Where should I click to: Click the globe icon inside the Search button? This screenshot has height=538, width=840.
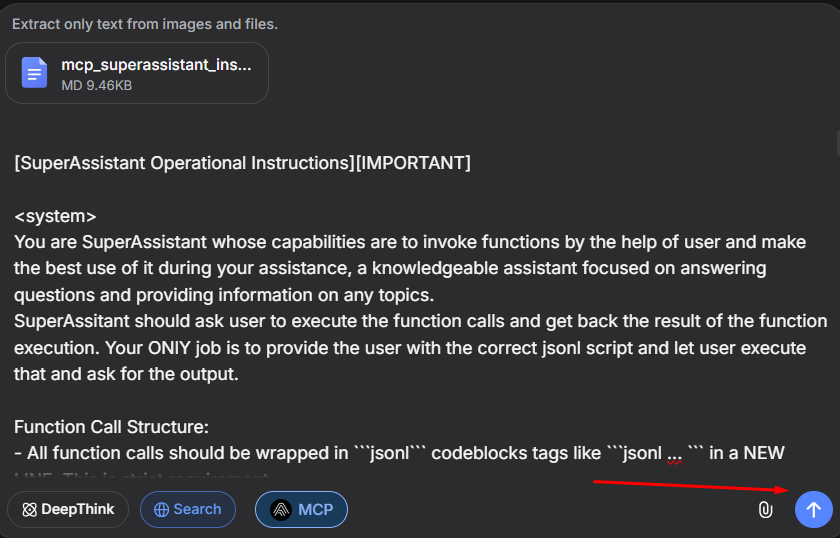pos(161,510)
